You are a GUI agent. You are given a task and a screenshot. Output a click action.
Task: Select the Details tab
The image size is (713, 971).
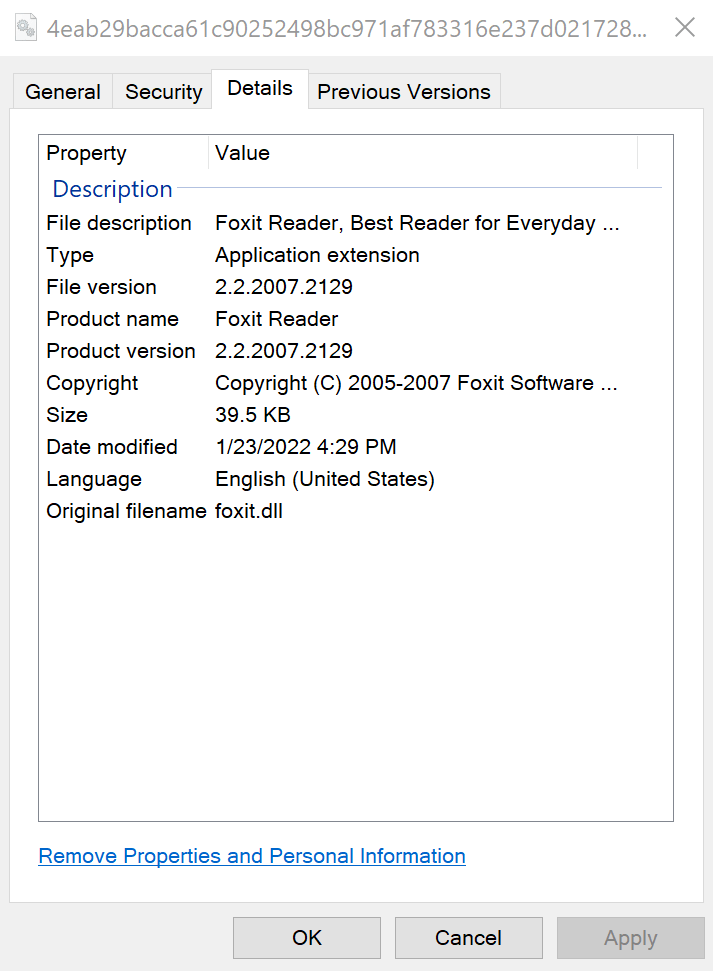coord(260,88)
